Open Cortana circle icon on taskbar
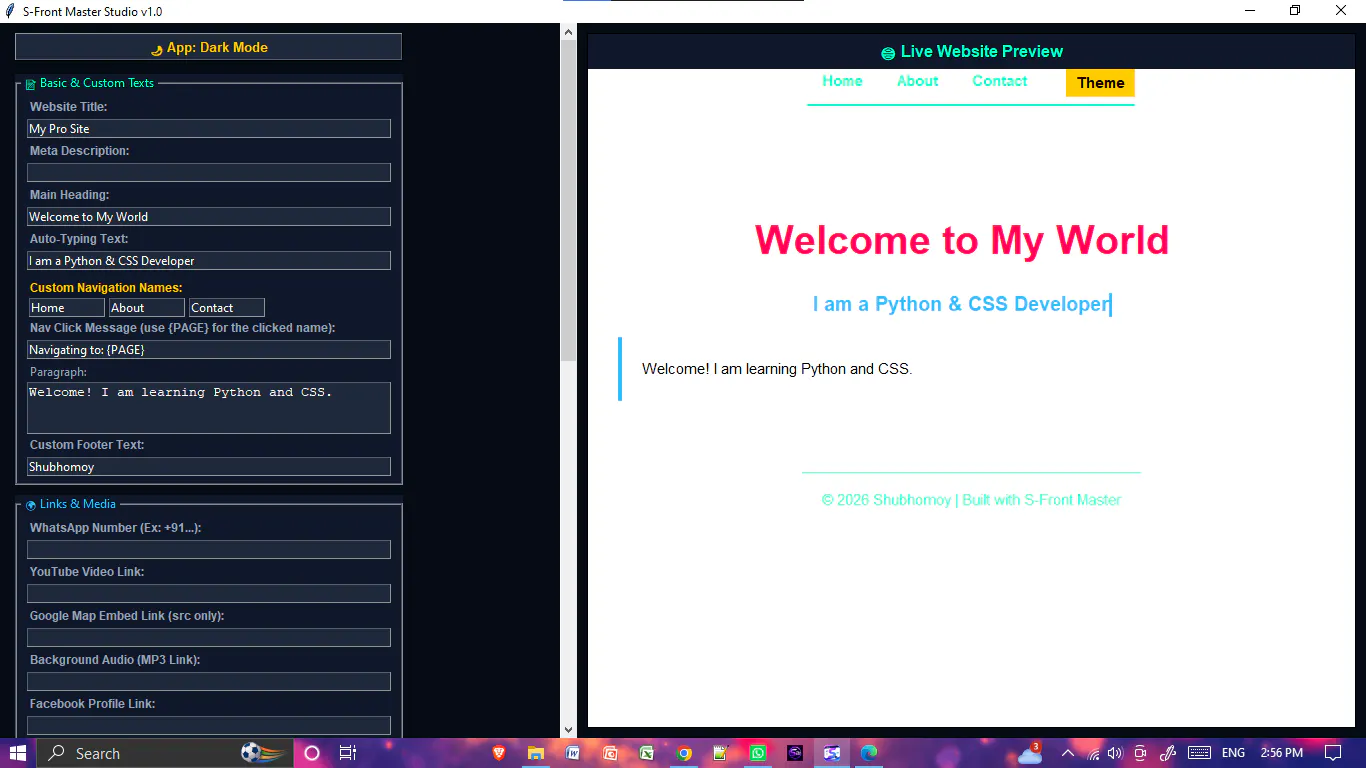Image resolution: width=1366 pixels, height=768 pixels. click(x=311, y=753)
